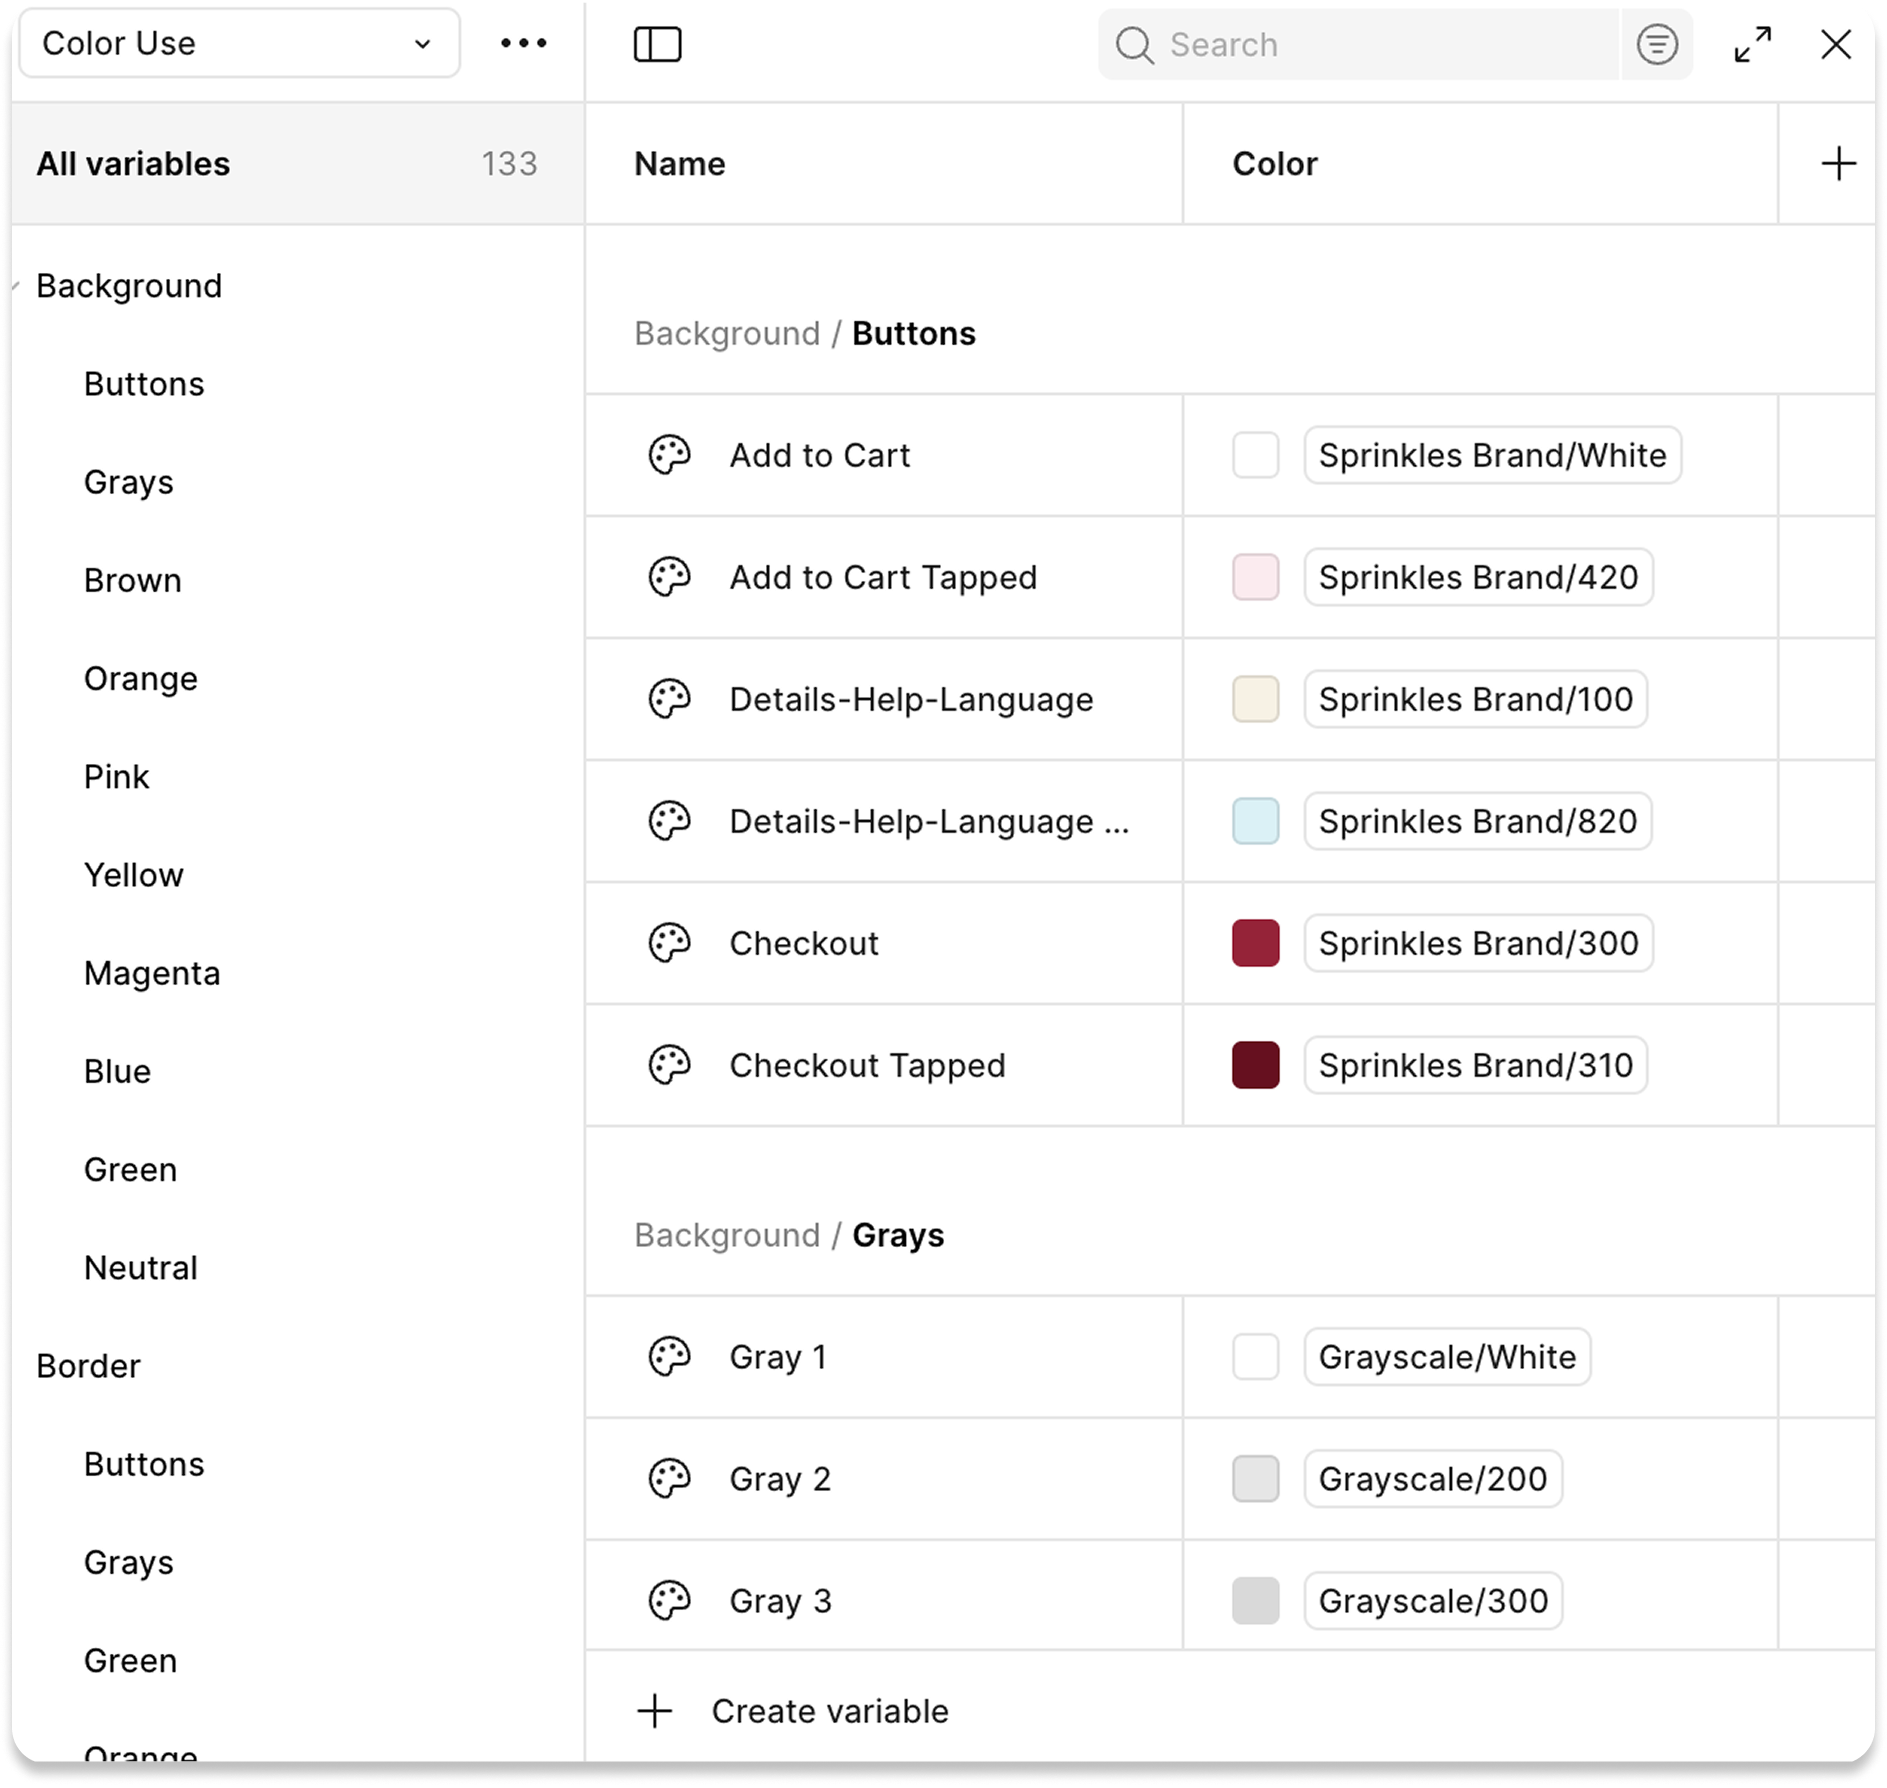The width and height of the screenshot is (1887, 1788).
Task: Open the Color Use collection dropdown
Action: [239, 43]
